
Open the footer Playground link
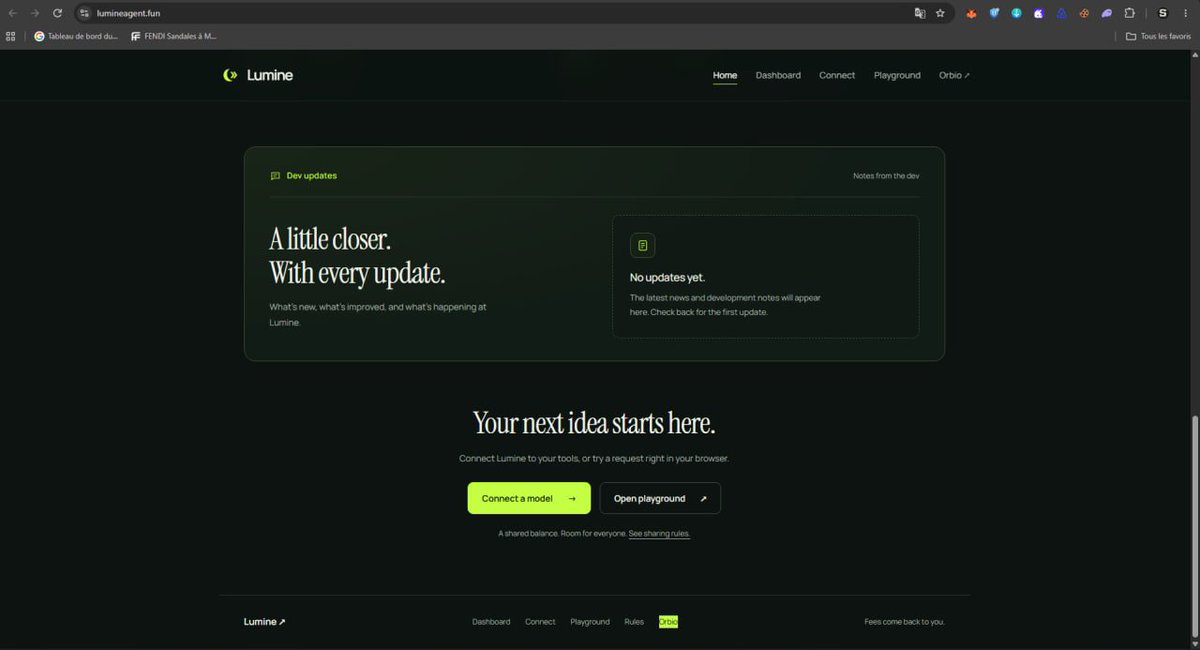tap(590, 622)
